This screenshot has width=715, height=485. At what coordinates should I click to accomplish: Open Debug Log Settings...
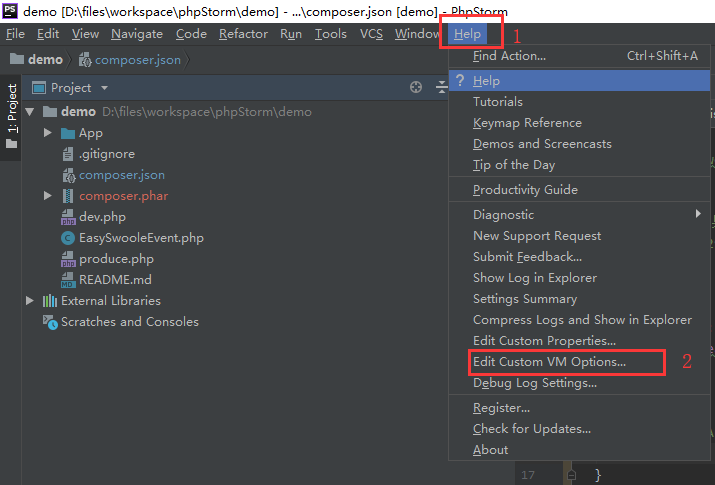(x=579, y=382)
